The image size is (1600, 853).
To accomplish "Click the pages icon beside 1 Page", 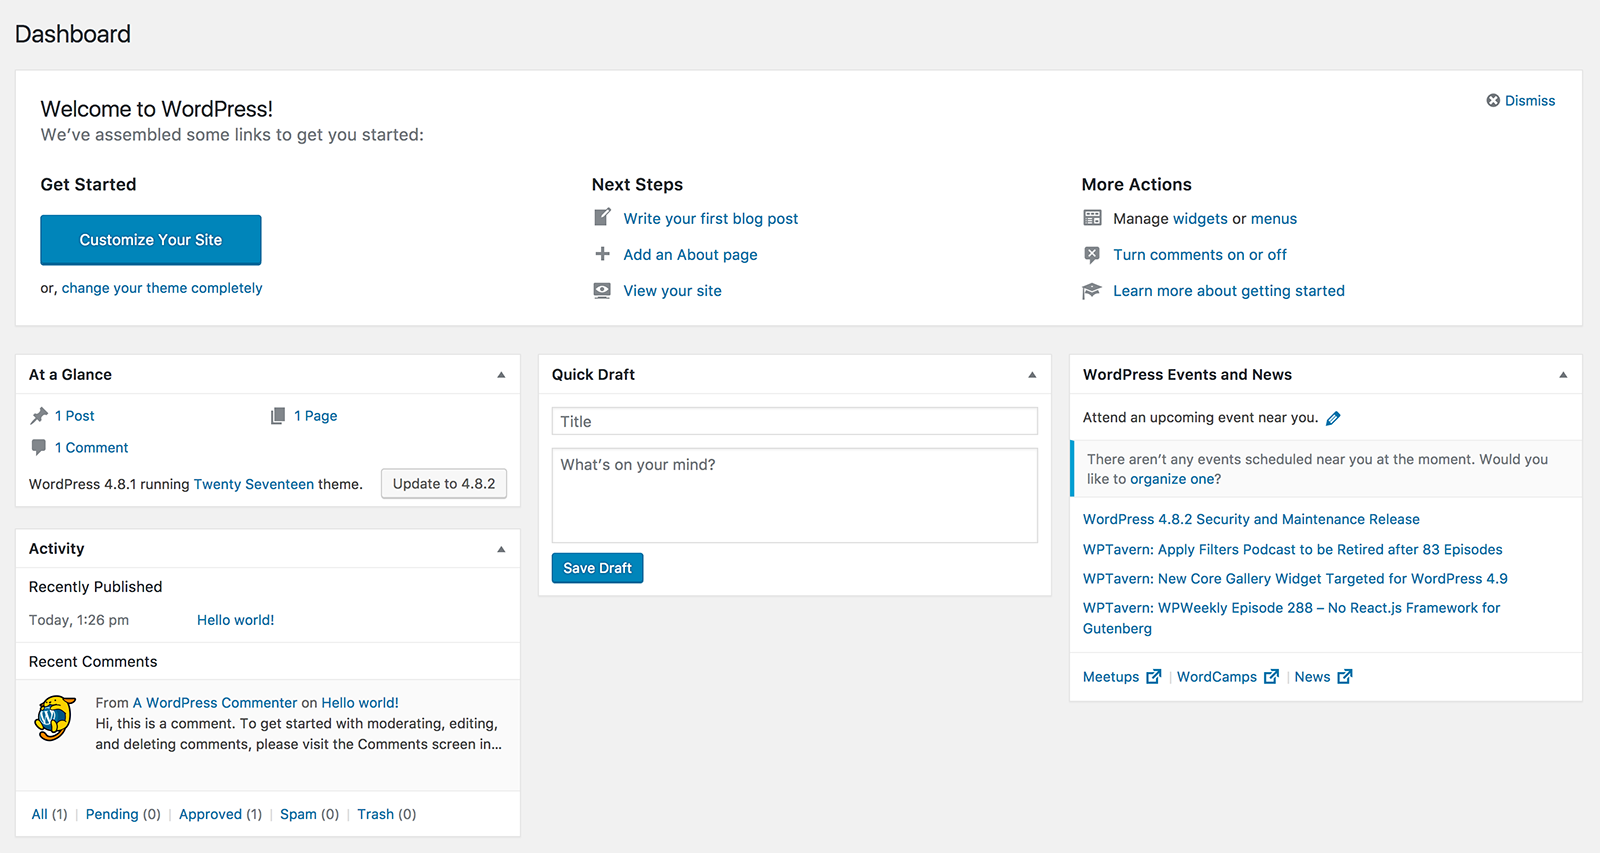I will [278, 416].
